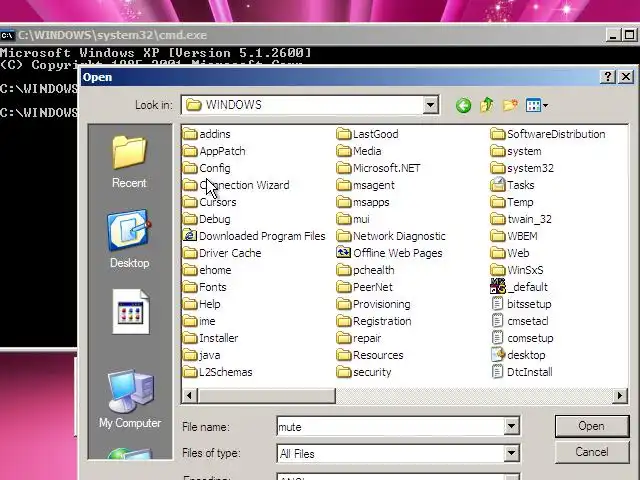The image size is (640, 480).
Task: Select the DtcInstall file
Action: click(x=522, y=372)
